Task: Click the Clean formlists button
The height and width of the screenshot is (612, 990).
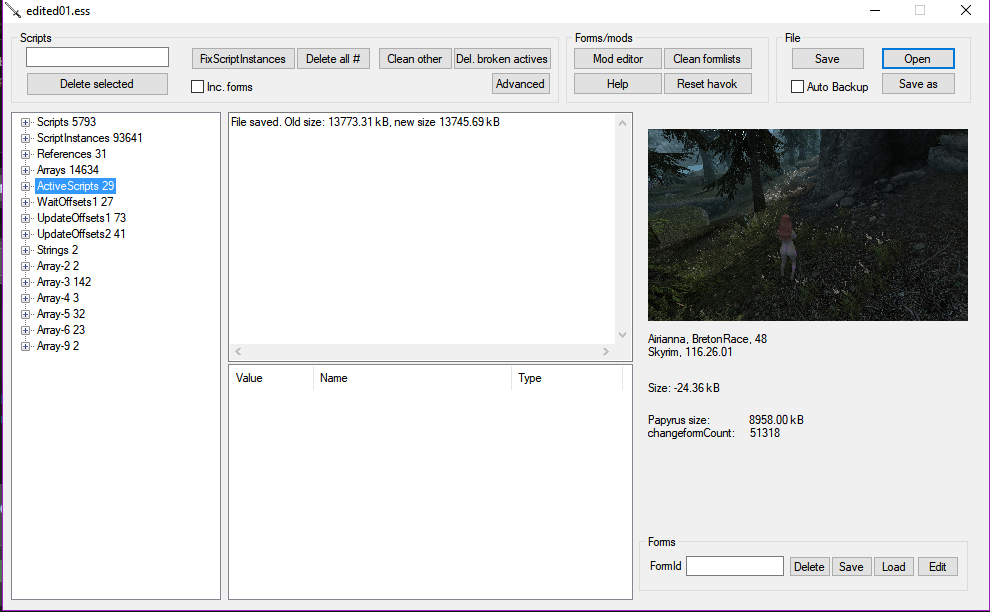Action: [x=707, y=59]
